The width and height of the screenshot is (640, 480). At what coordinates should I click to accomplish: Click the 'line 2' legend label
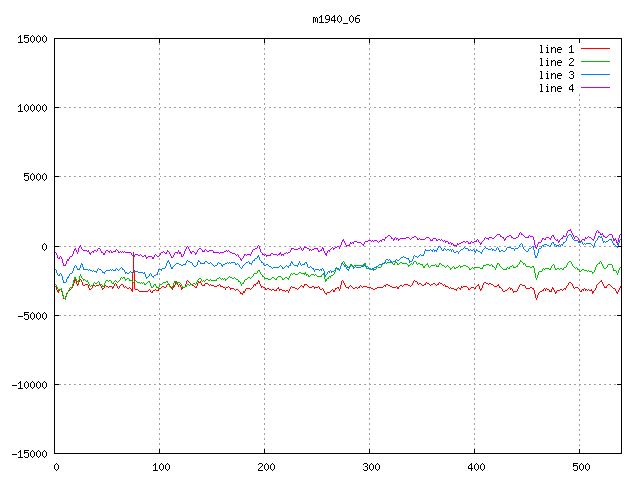click(x=556, y=62)
